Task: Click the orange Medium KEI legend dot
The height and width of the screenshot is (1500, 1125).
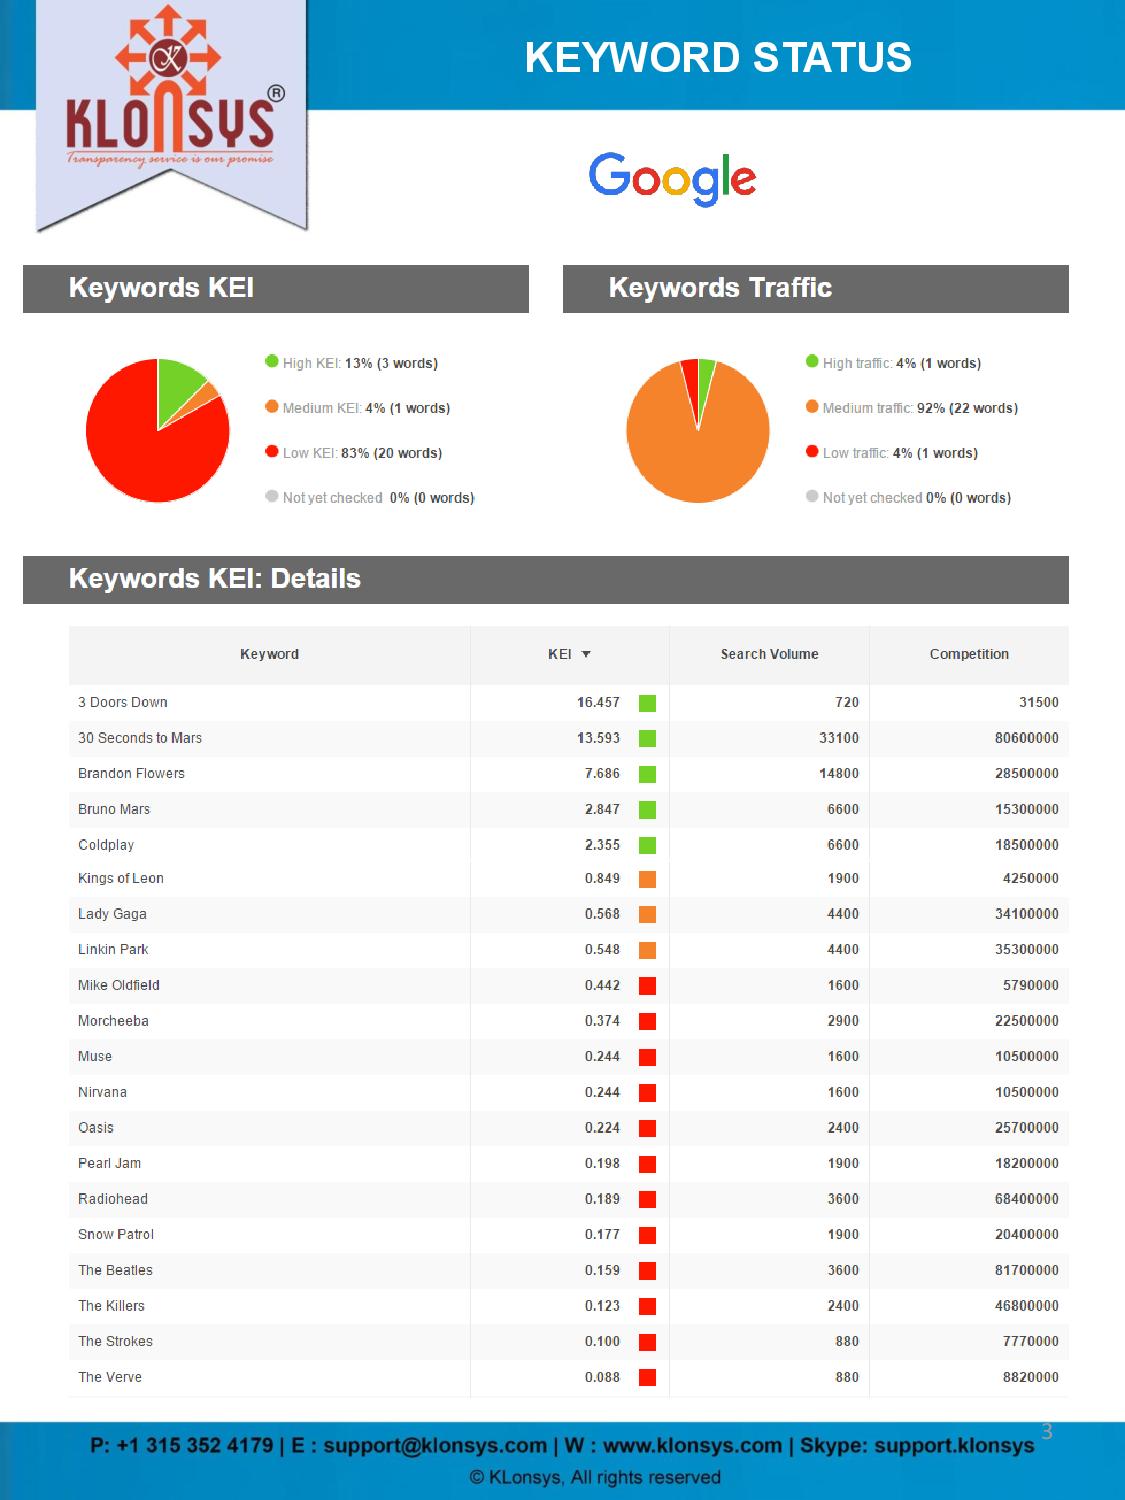Action: point(271,406)
